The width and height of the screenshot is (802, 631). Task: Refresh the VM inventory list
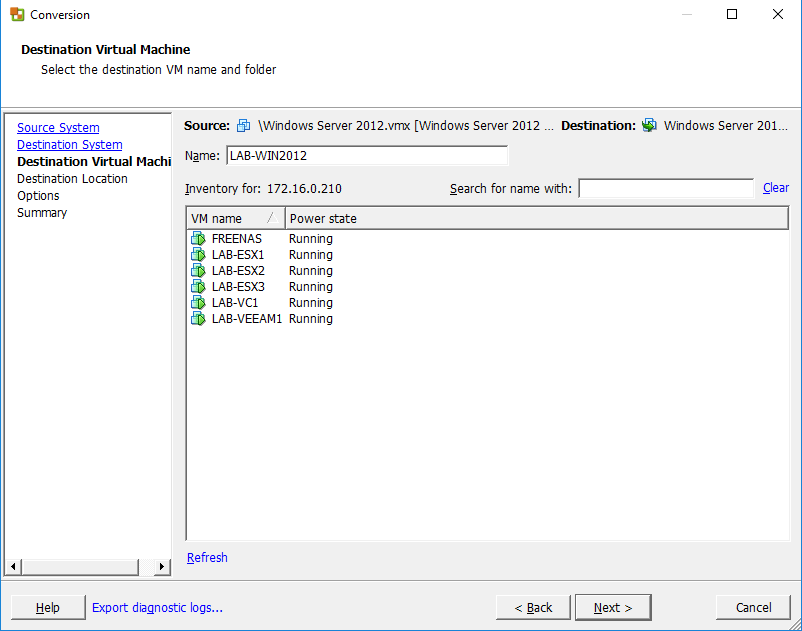207,558
